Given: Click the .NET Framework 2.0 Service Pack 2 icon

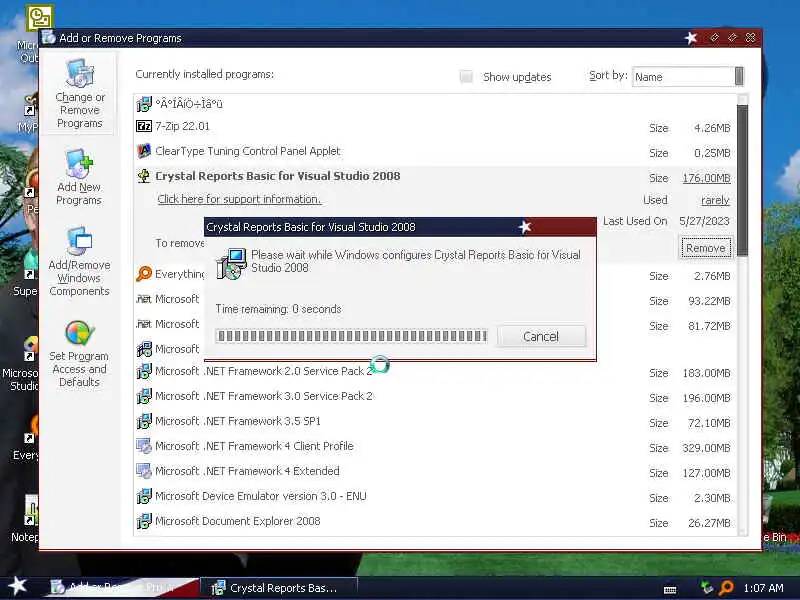Looking at the screenshot, I should pos(144,371).
